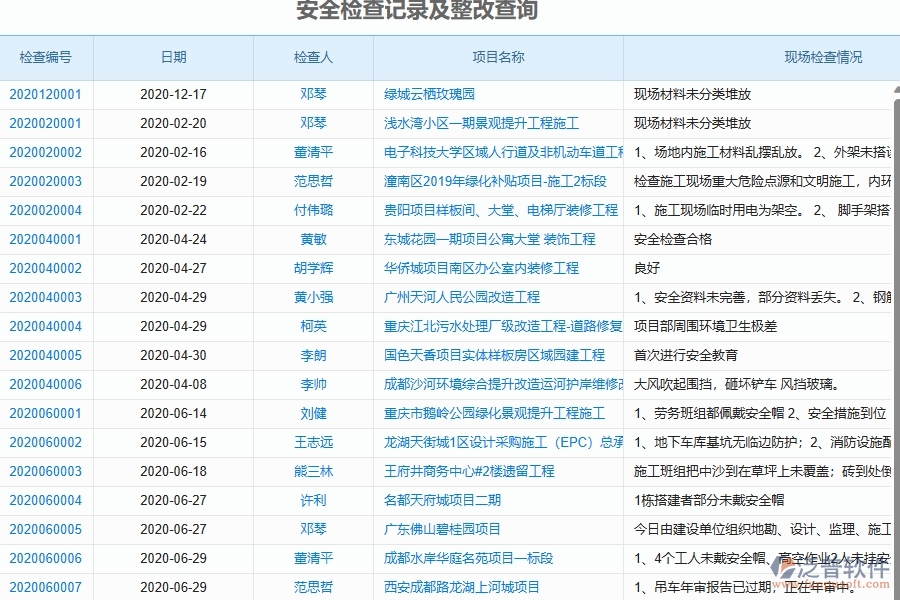Open record 2020020001 details link
This screenshot has width=900, height=600.
46,123
